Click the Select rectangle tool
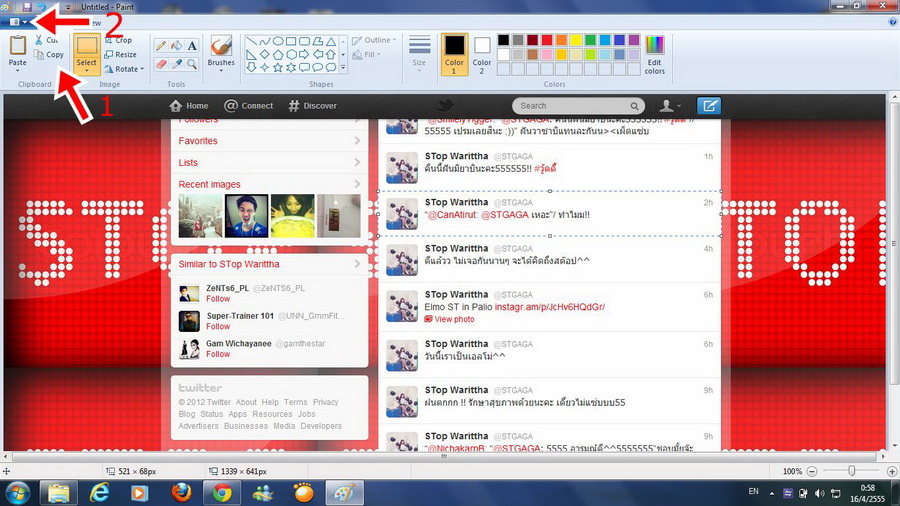The image size is (900, 506). pos(87,46)
